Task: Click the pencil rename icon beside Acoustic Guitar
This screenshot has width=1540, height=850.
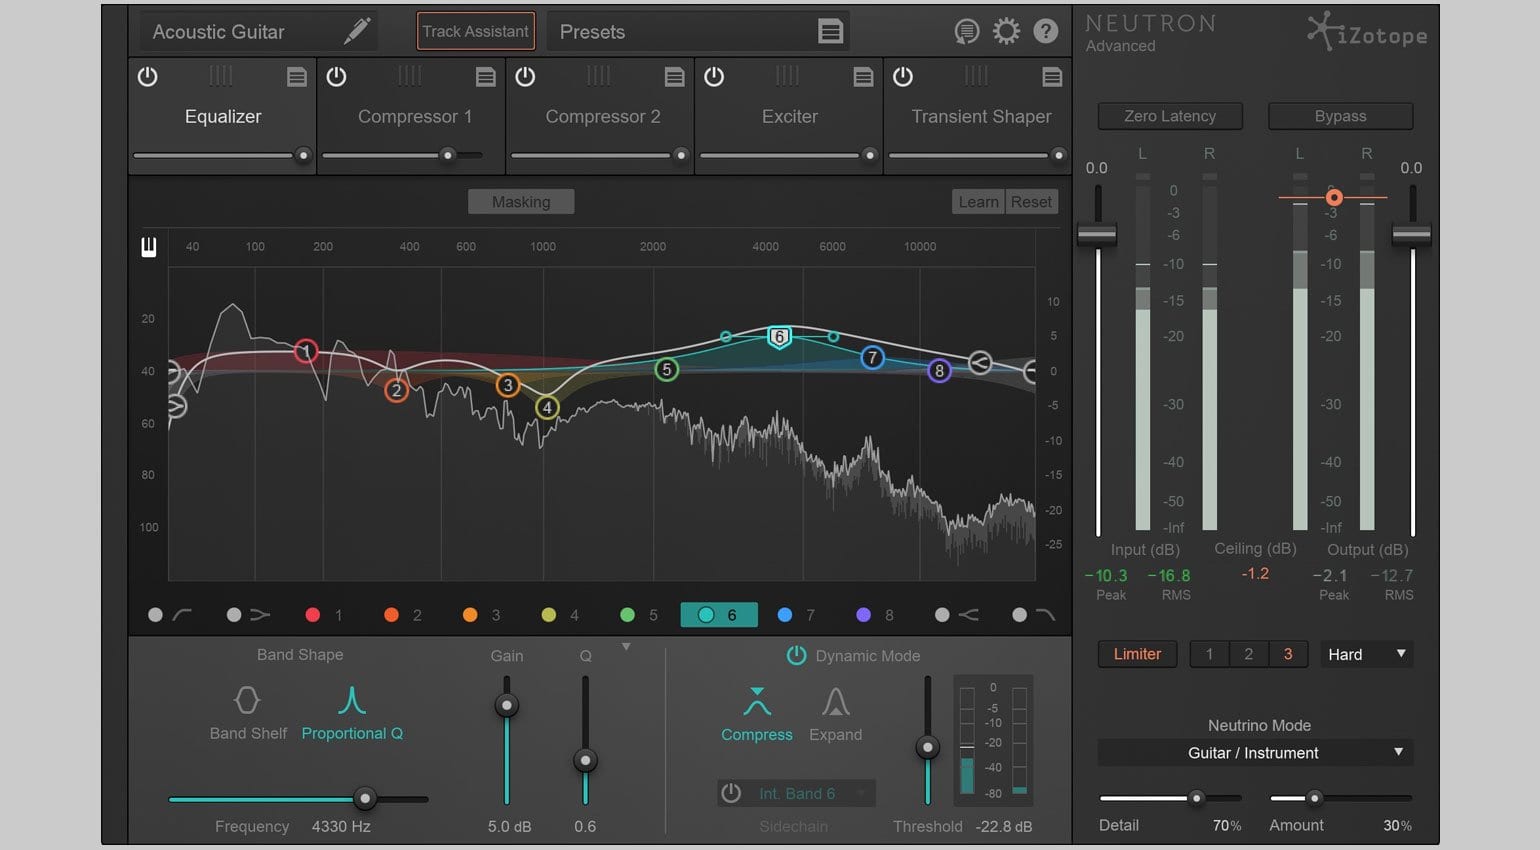Action: click(x=357, y=31)
